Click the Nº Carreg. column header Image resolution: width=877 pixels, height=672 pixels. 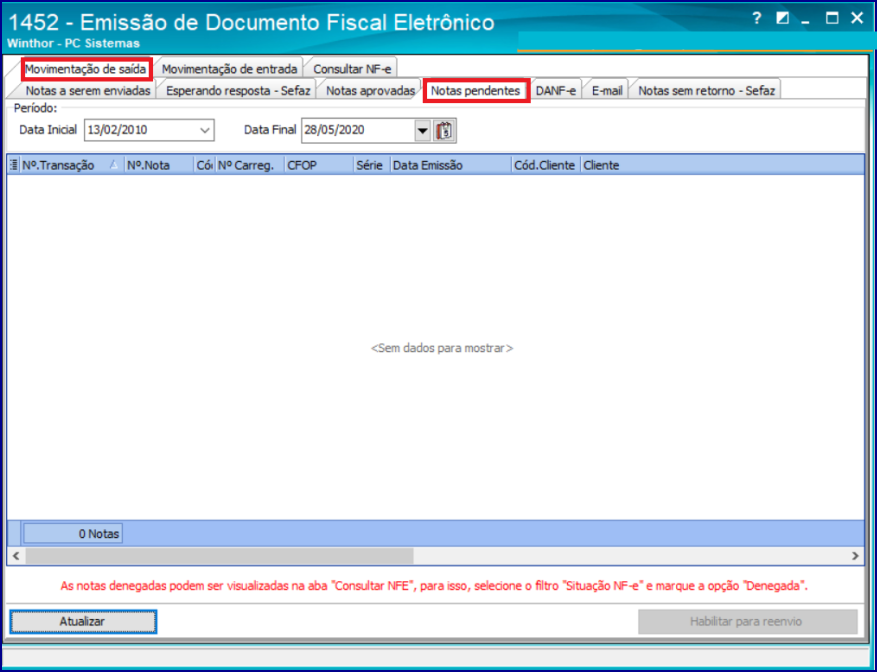pyautogui.click(x=249, y=165)
